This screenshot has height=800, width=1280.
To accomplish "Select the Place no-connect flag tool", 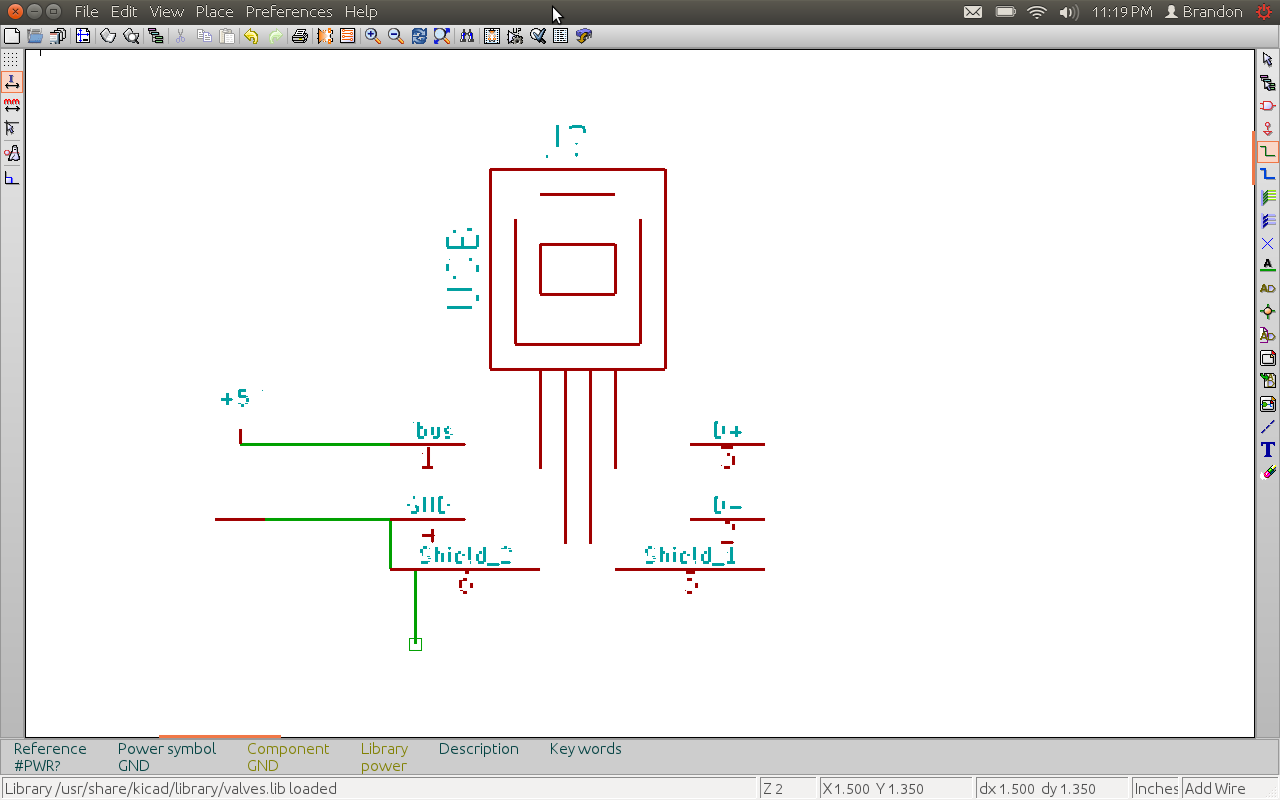I will pos(1268,244).
